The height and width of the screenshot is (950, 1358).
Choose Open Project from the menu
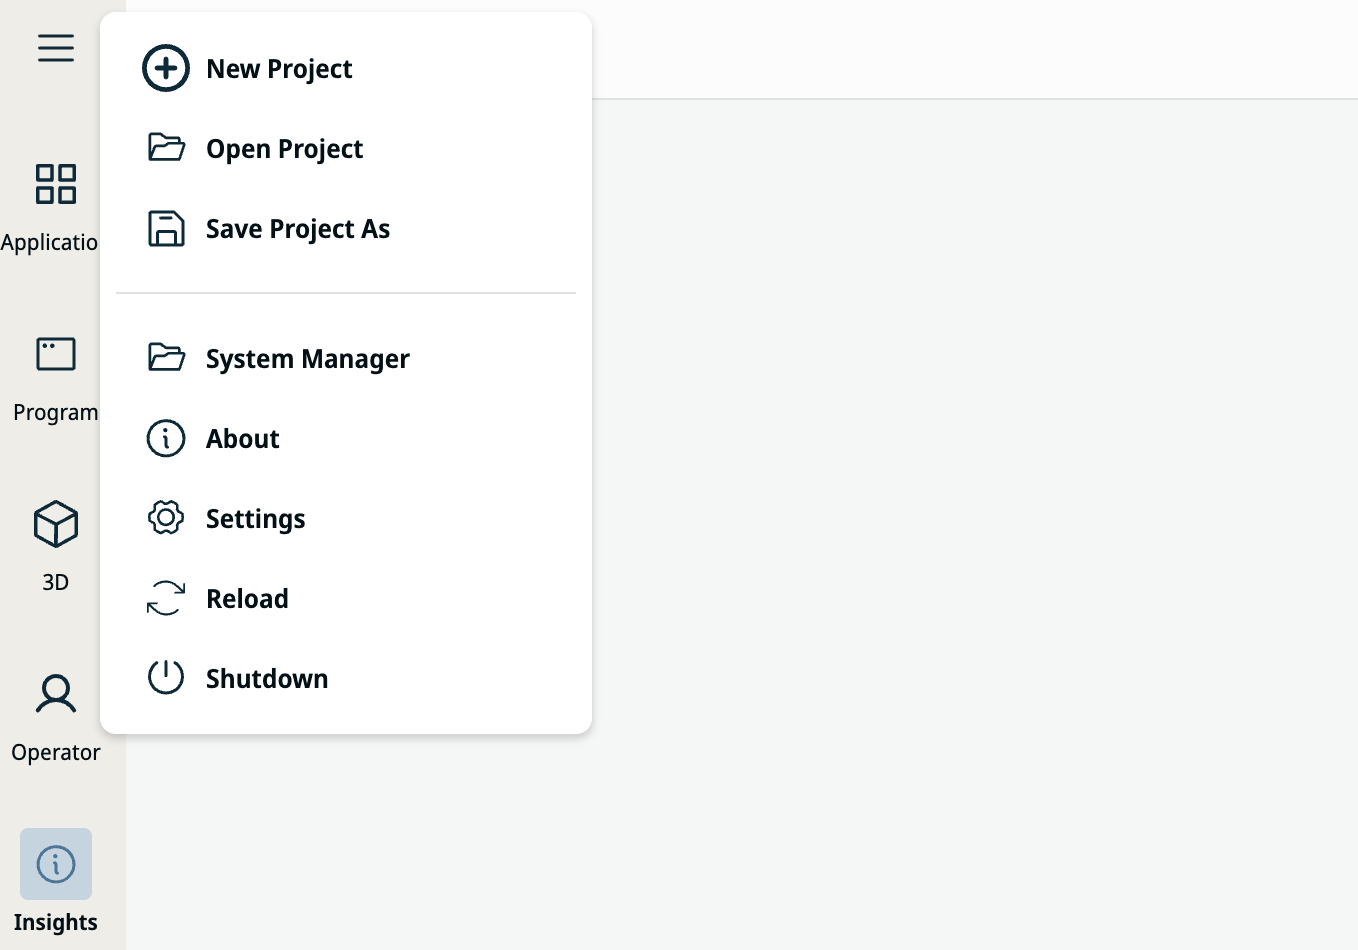(284, 149)
